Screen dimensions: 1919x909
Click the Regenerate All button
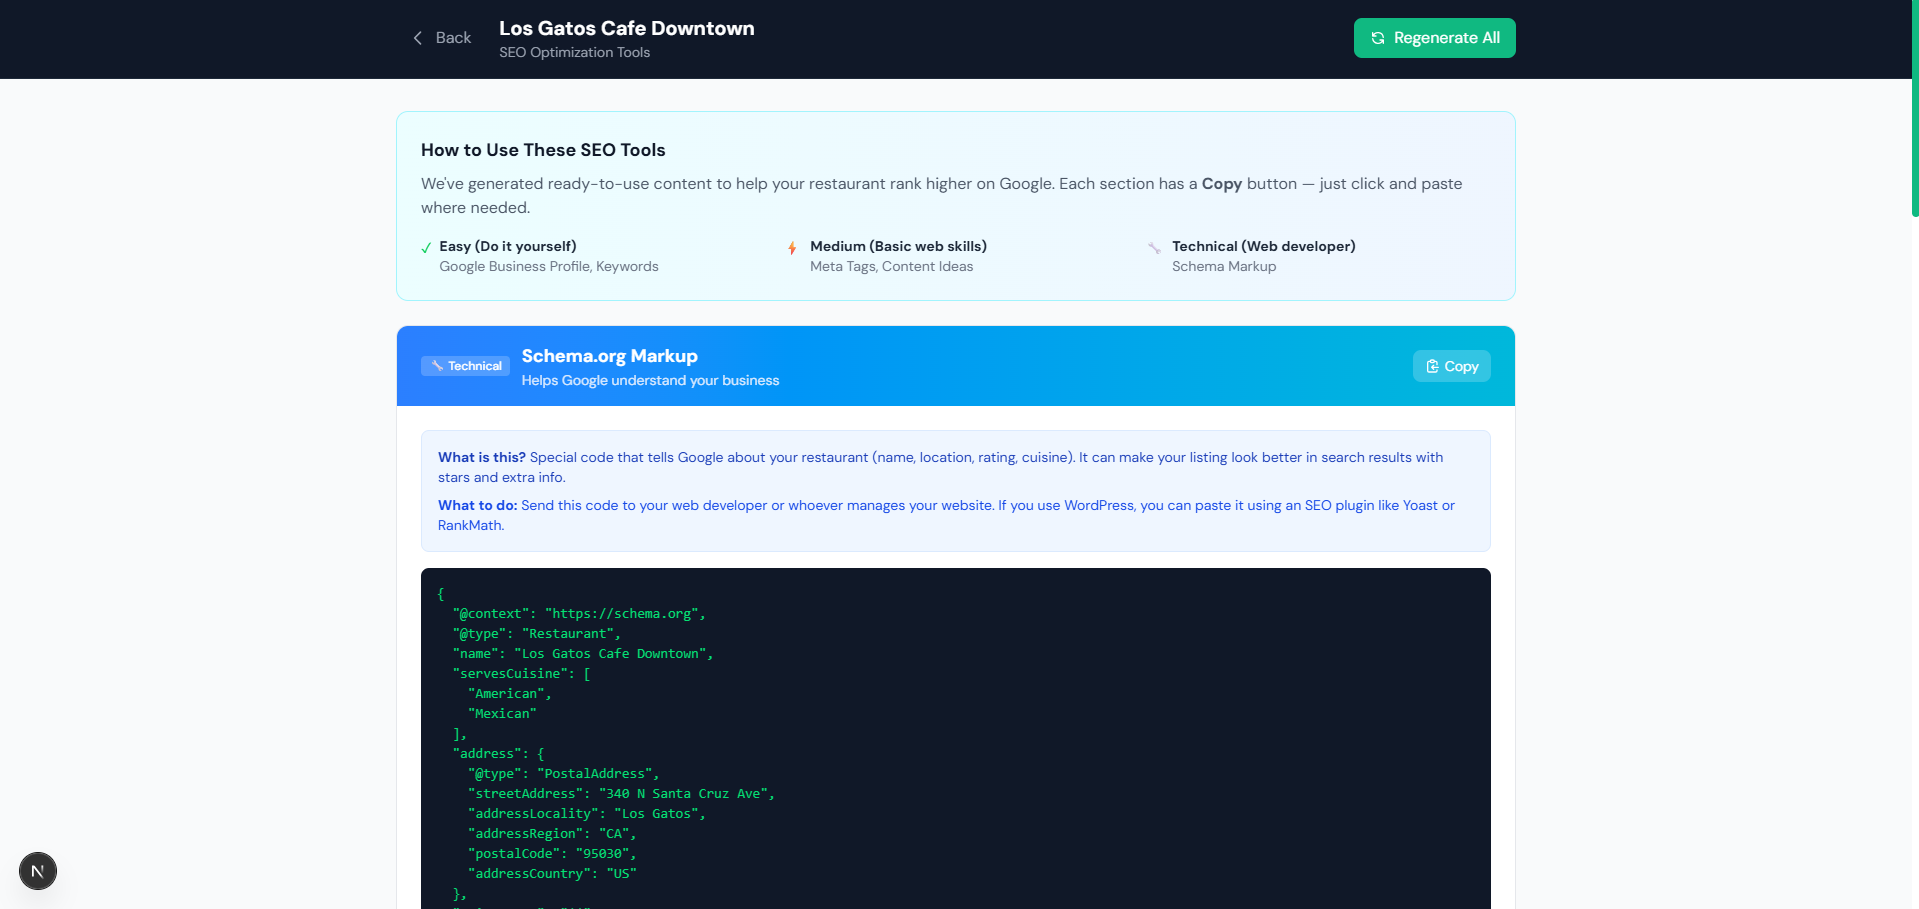(x=1434, y=38)
